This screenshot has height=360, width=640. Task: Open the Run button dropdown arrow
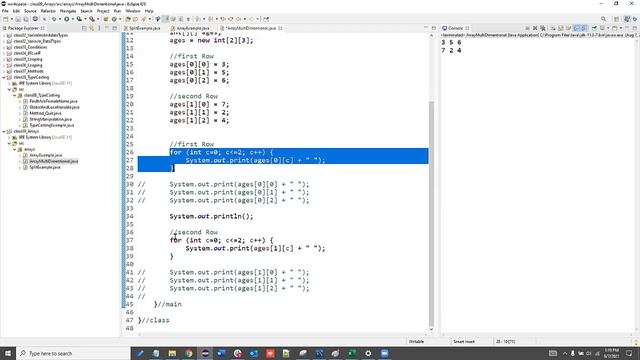point(73,19)
